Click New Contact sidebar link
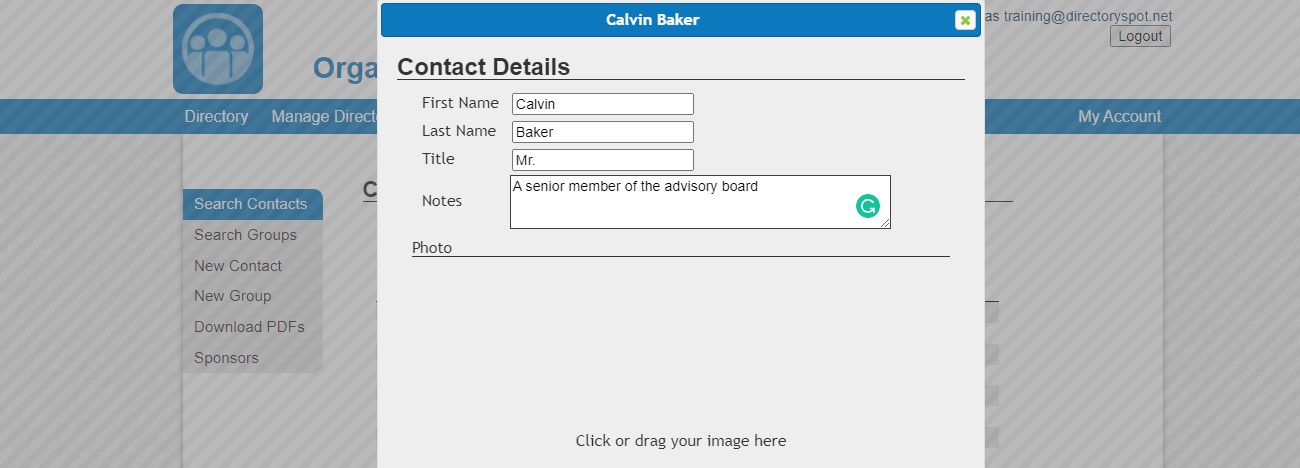The height and width of the screenshot is (468, 1300). [x=238, y=266]
